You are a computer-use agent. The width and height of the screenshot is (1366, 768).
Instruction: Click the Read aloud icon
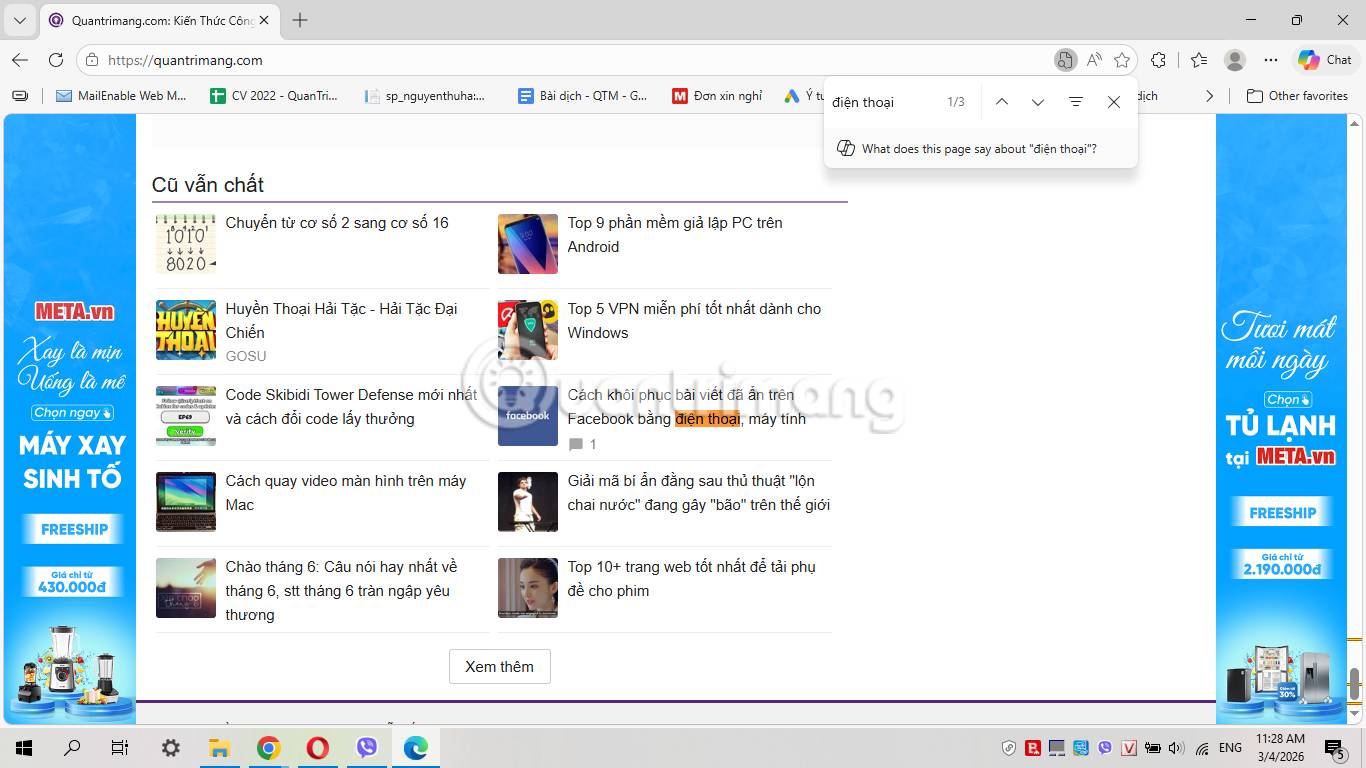click(1094, 60)
